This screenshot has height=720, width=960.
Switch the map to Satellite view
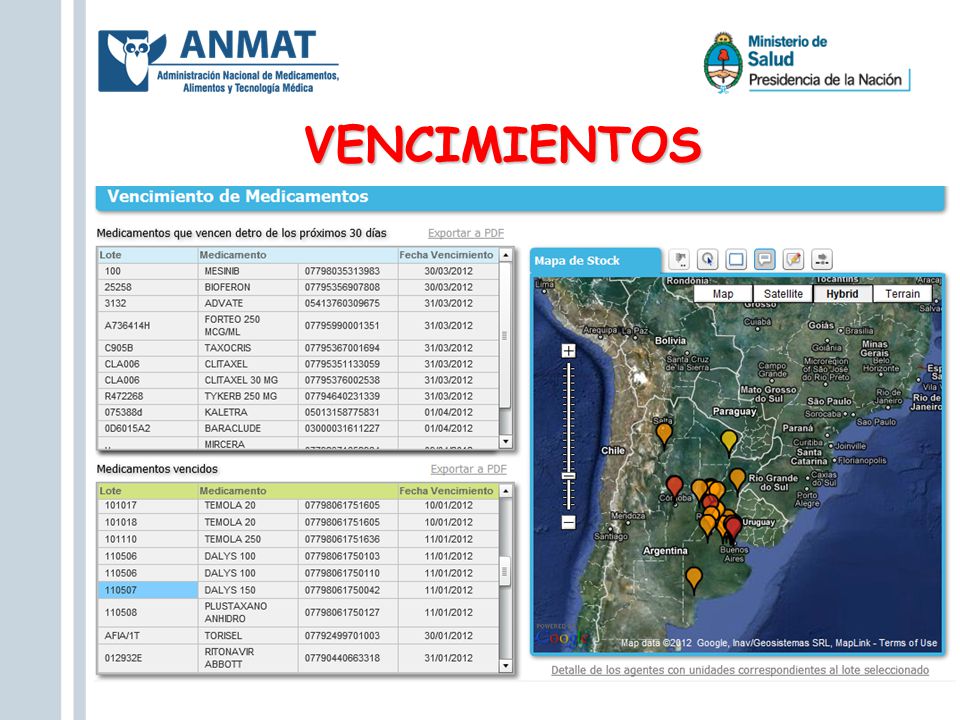782,294
